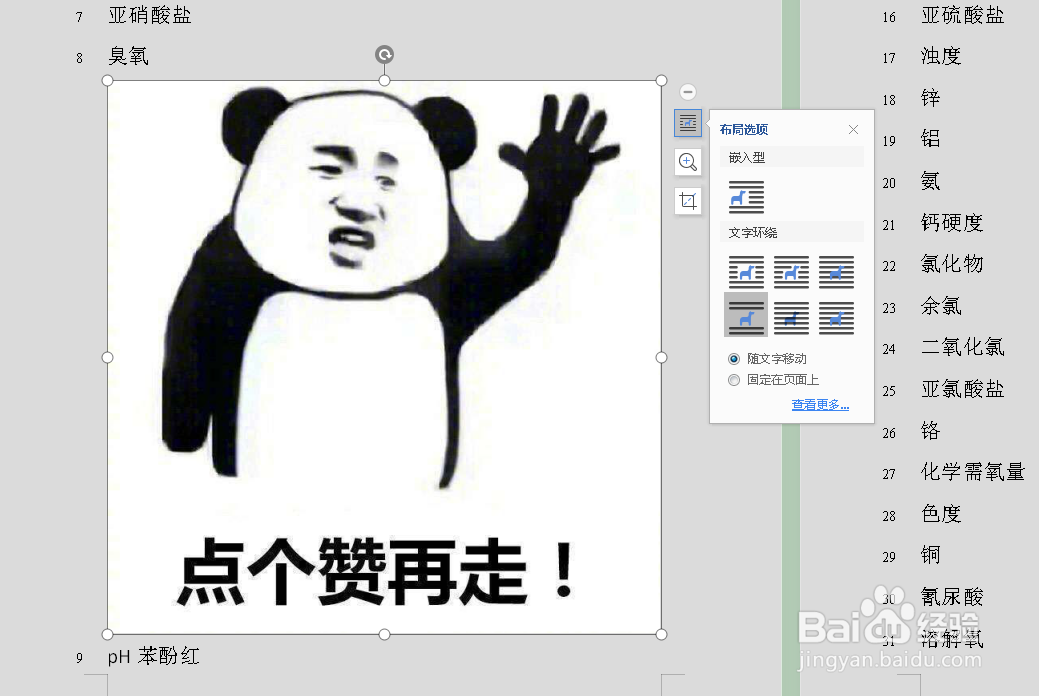Click the text 铬 on line 26
This screenshot has width=1039, height=696.
(x=931, y=431)
